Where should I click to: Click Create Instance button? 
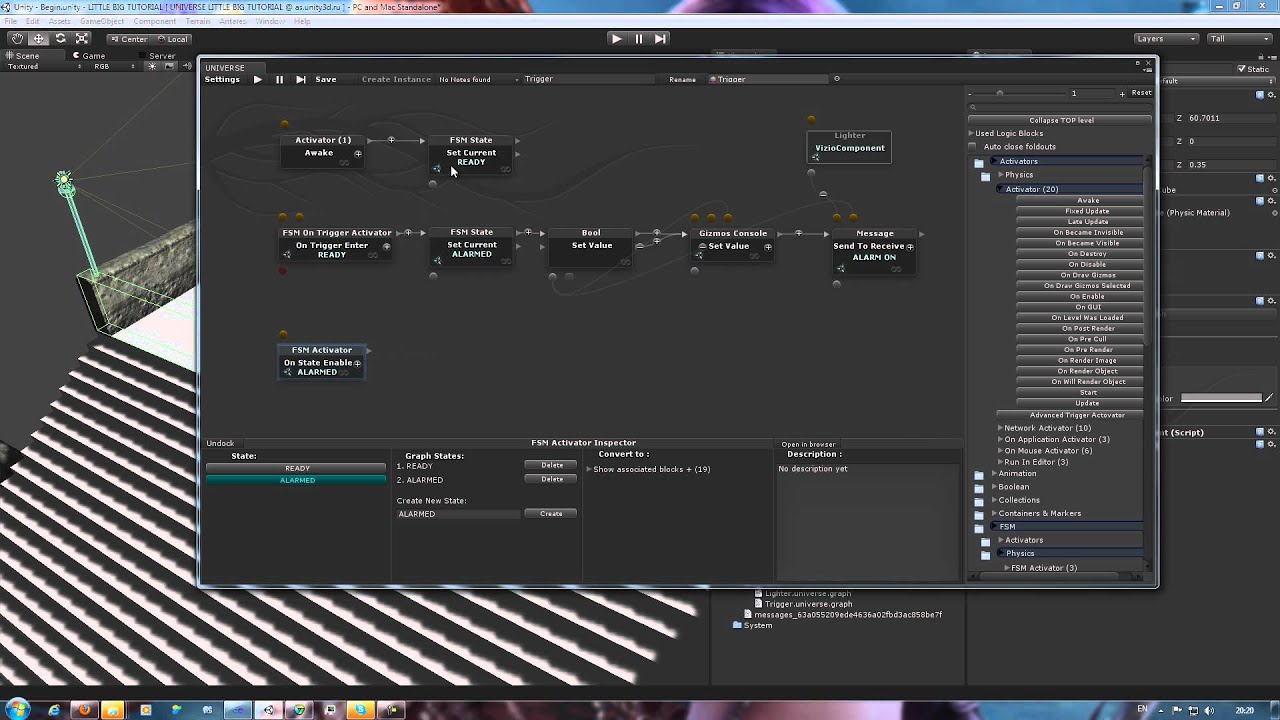point(396,80)
